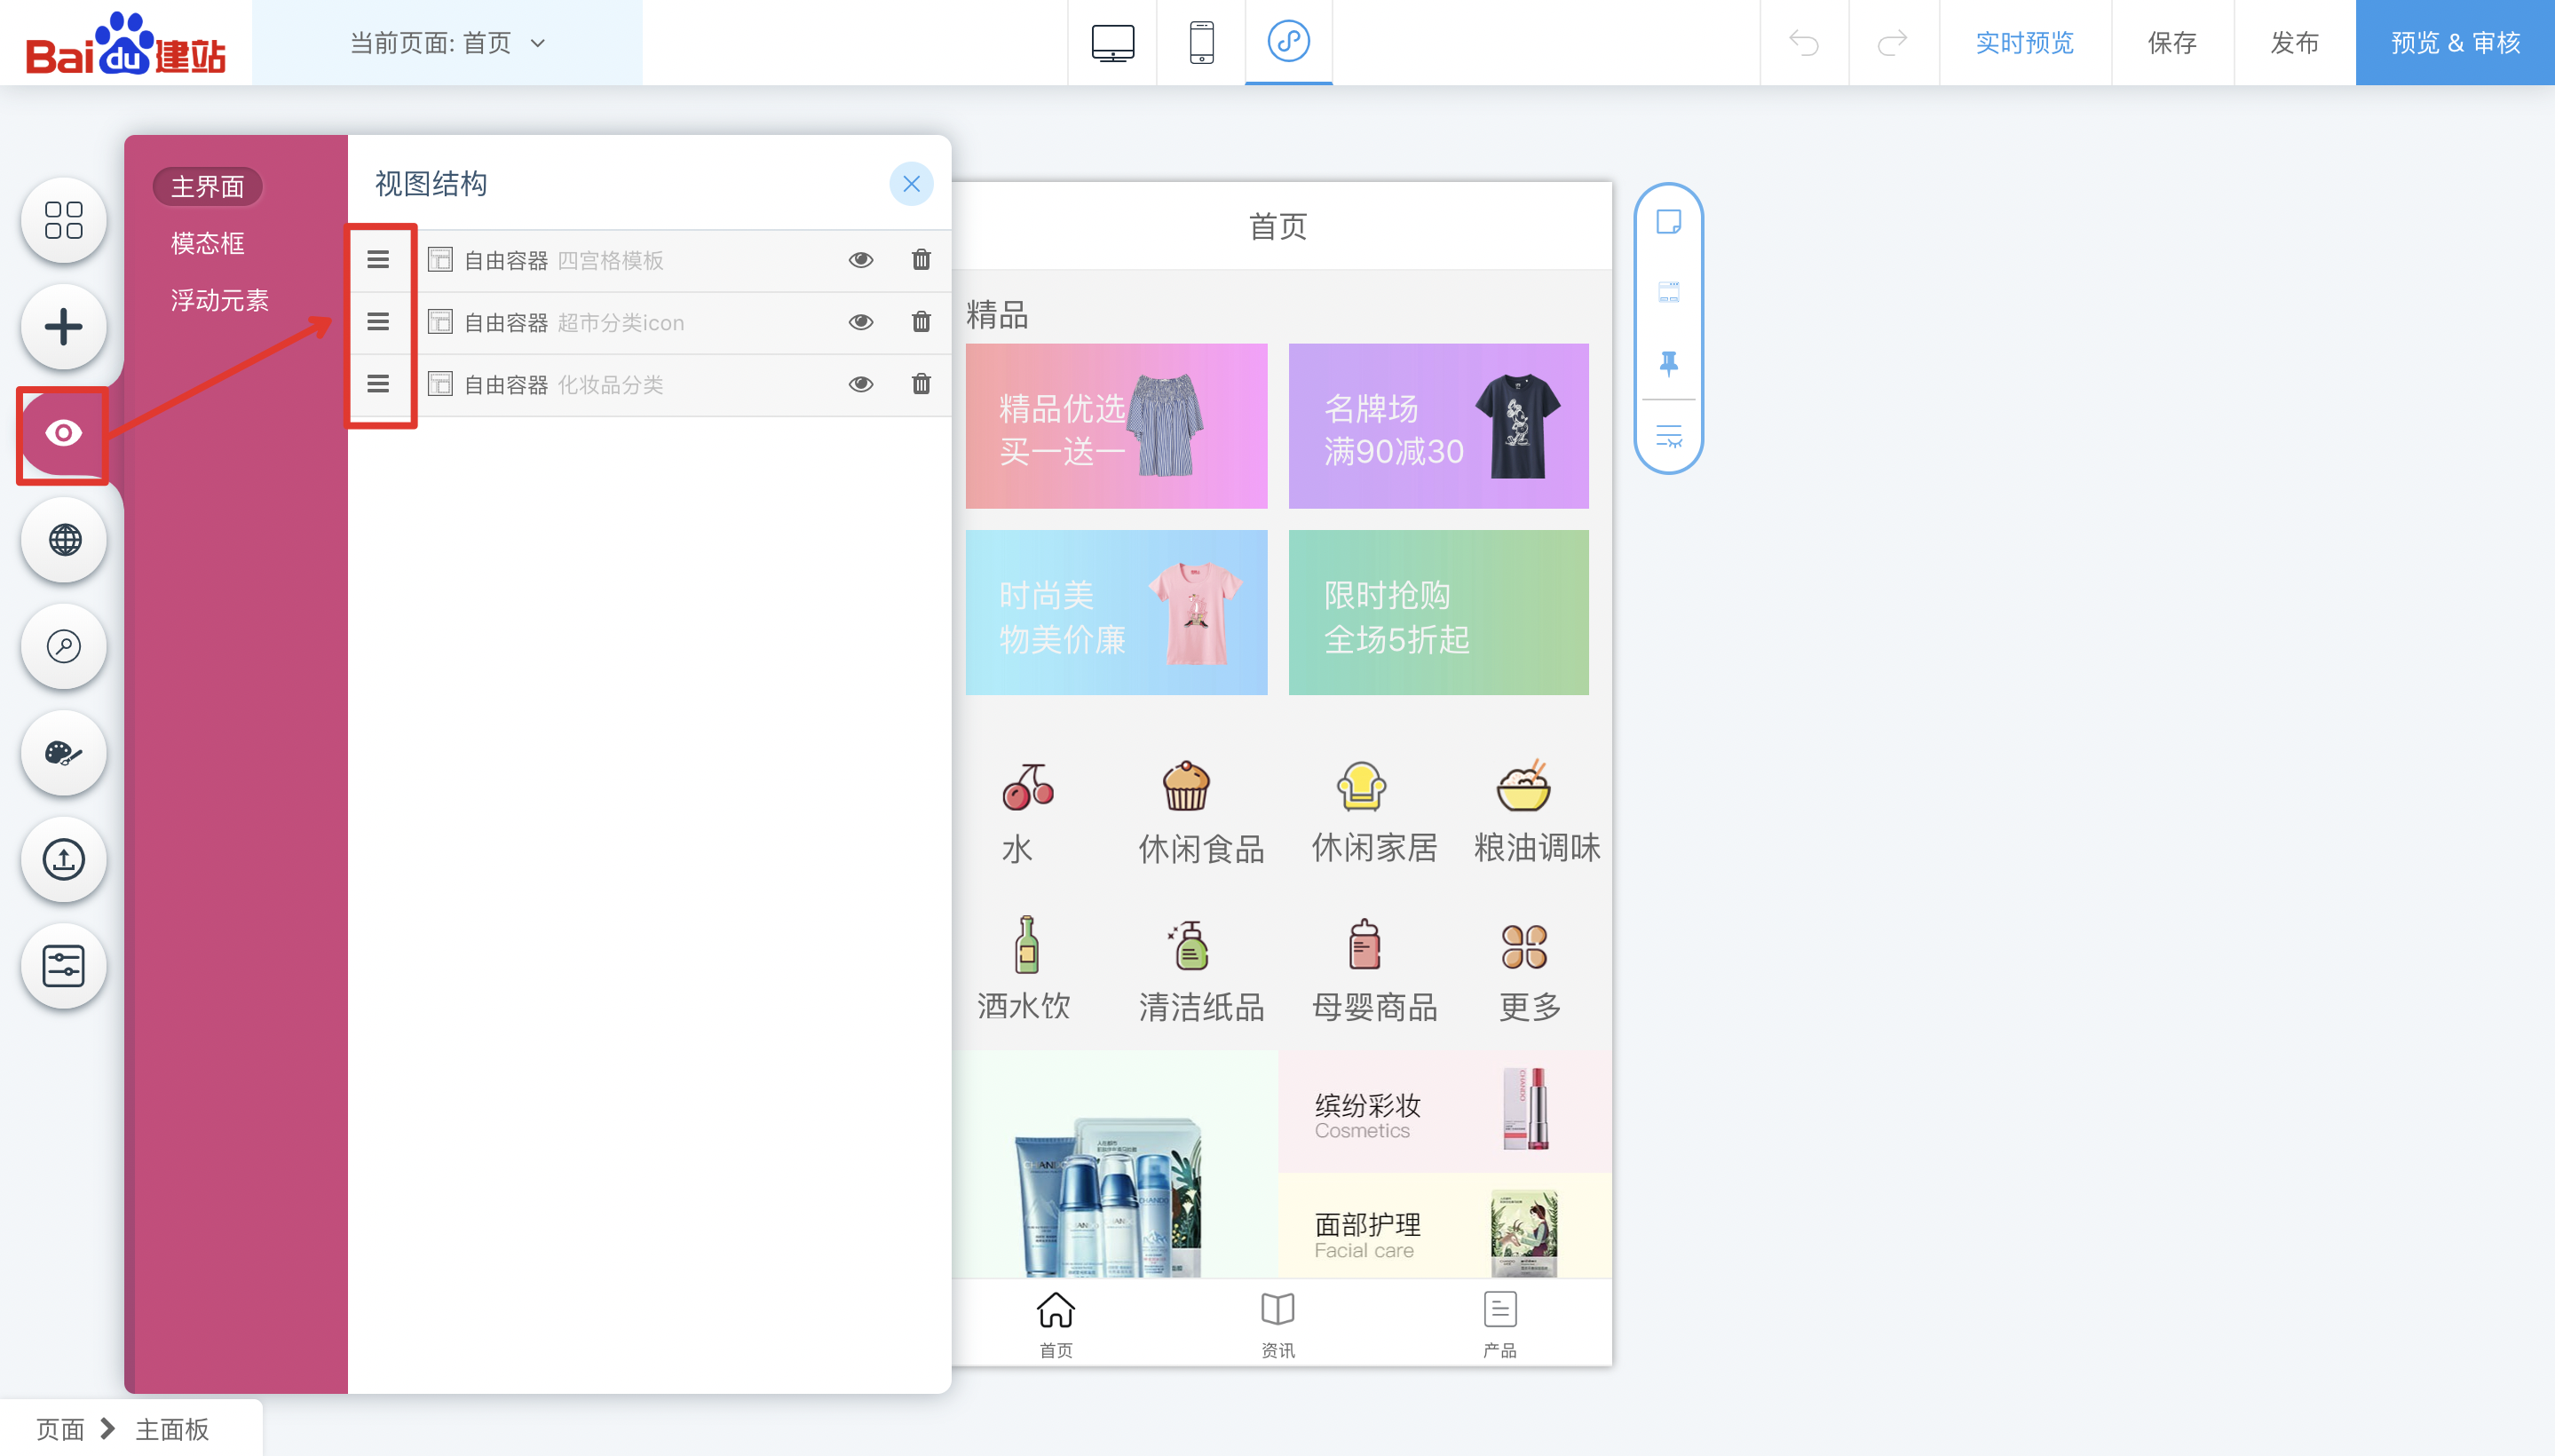The height and width of the screenshot is (1456, 2555).
Task: Click the 实时预览 link
Action: pyautogui.click(x=2024, y=43)
